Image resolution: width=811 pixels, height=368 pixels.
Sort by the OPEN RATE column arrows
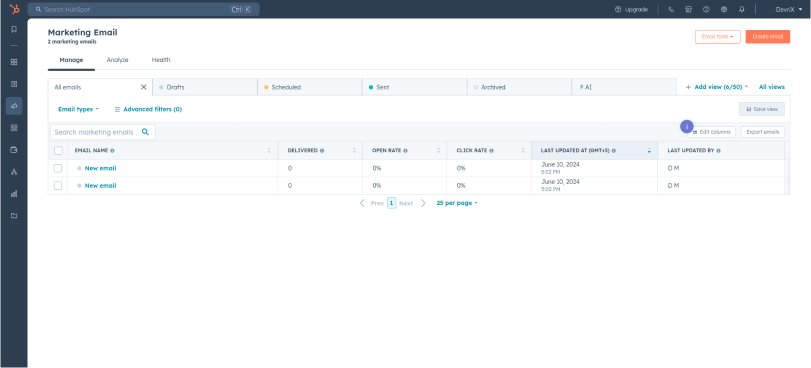click(439, 151)
